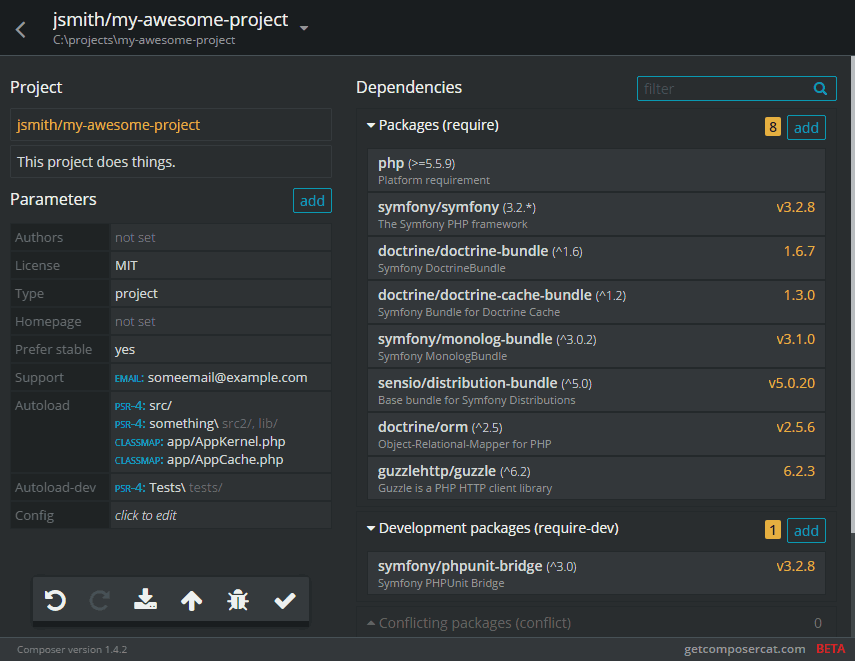Click the Validate checkmark icon
Image resolution: width=855 pixels, height=661 pixels.
(284, 600)
